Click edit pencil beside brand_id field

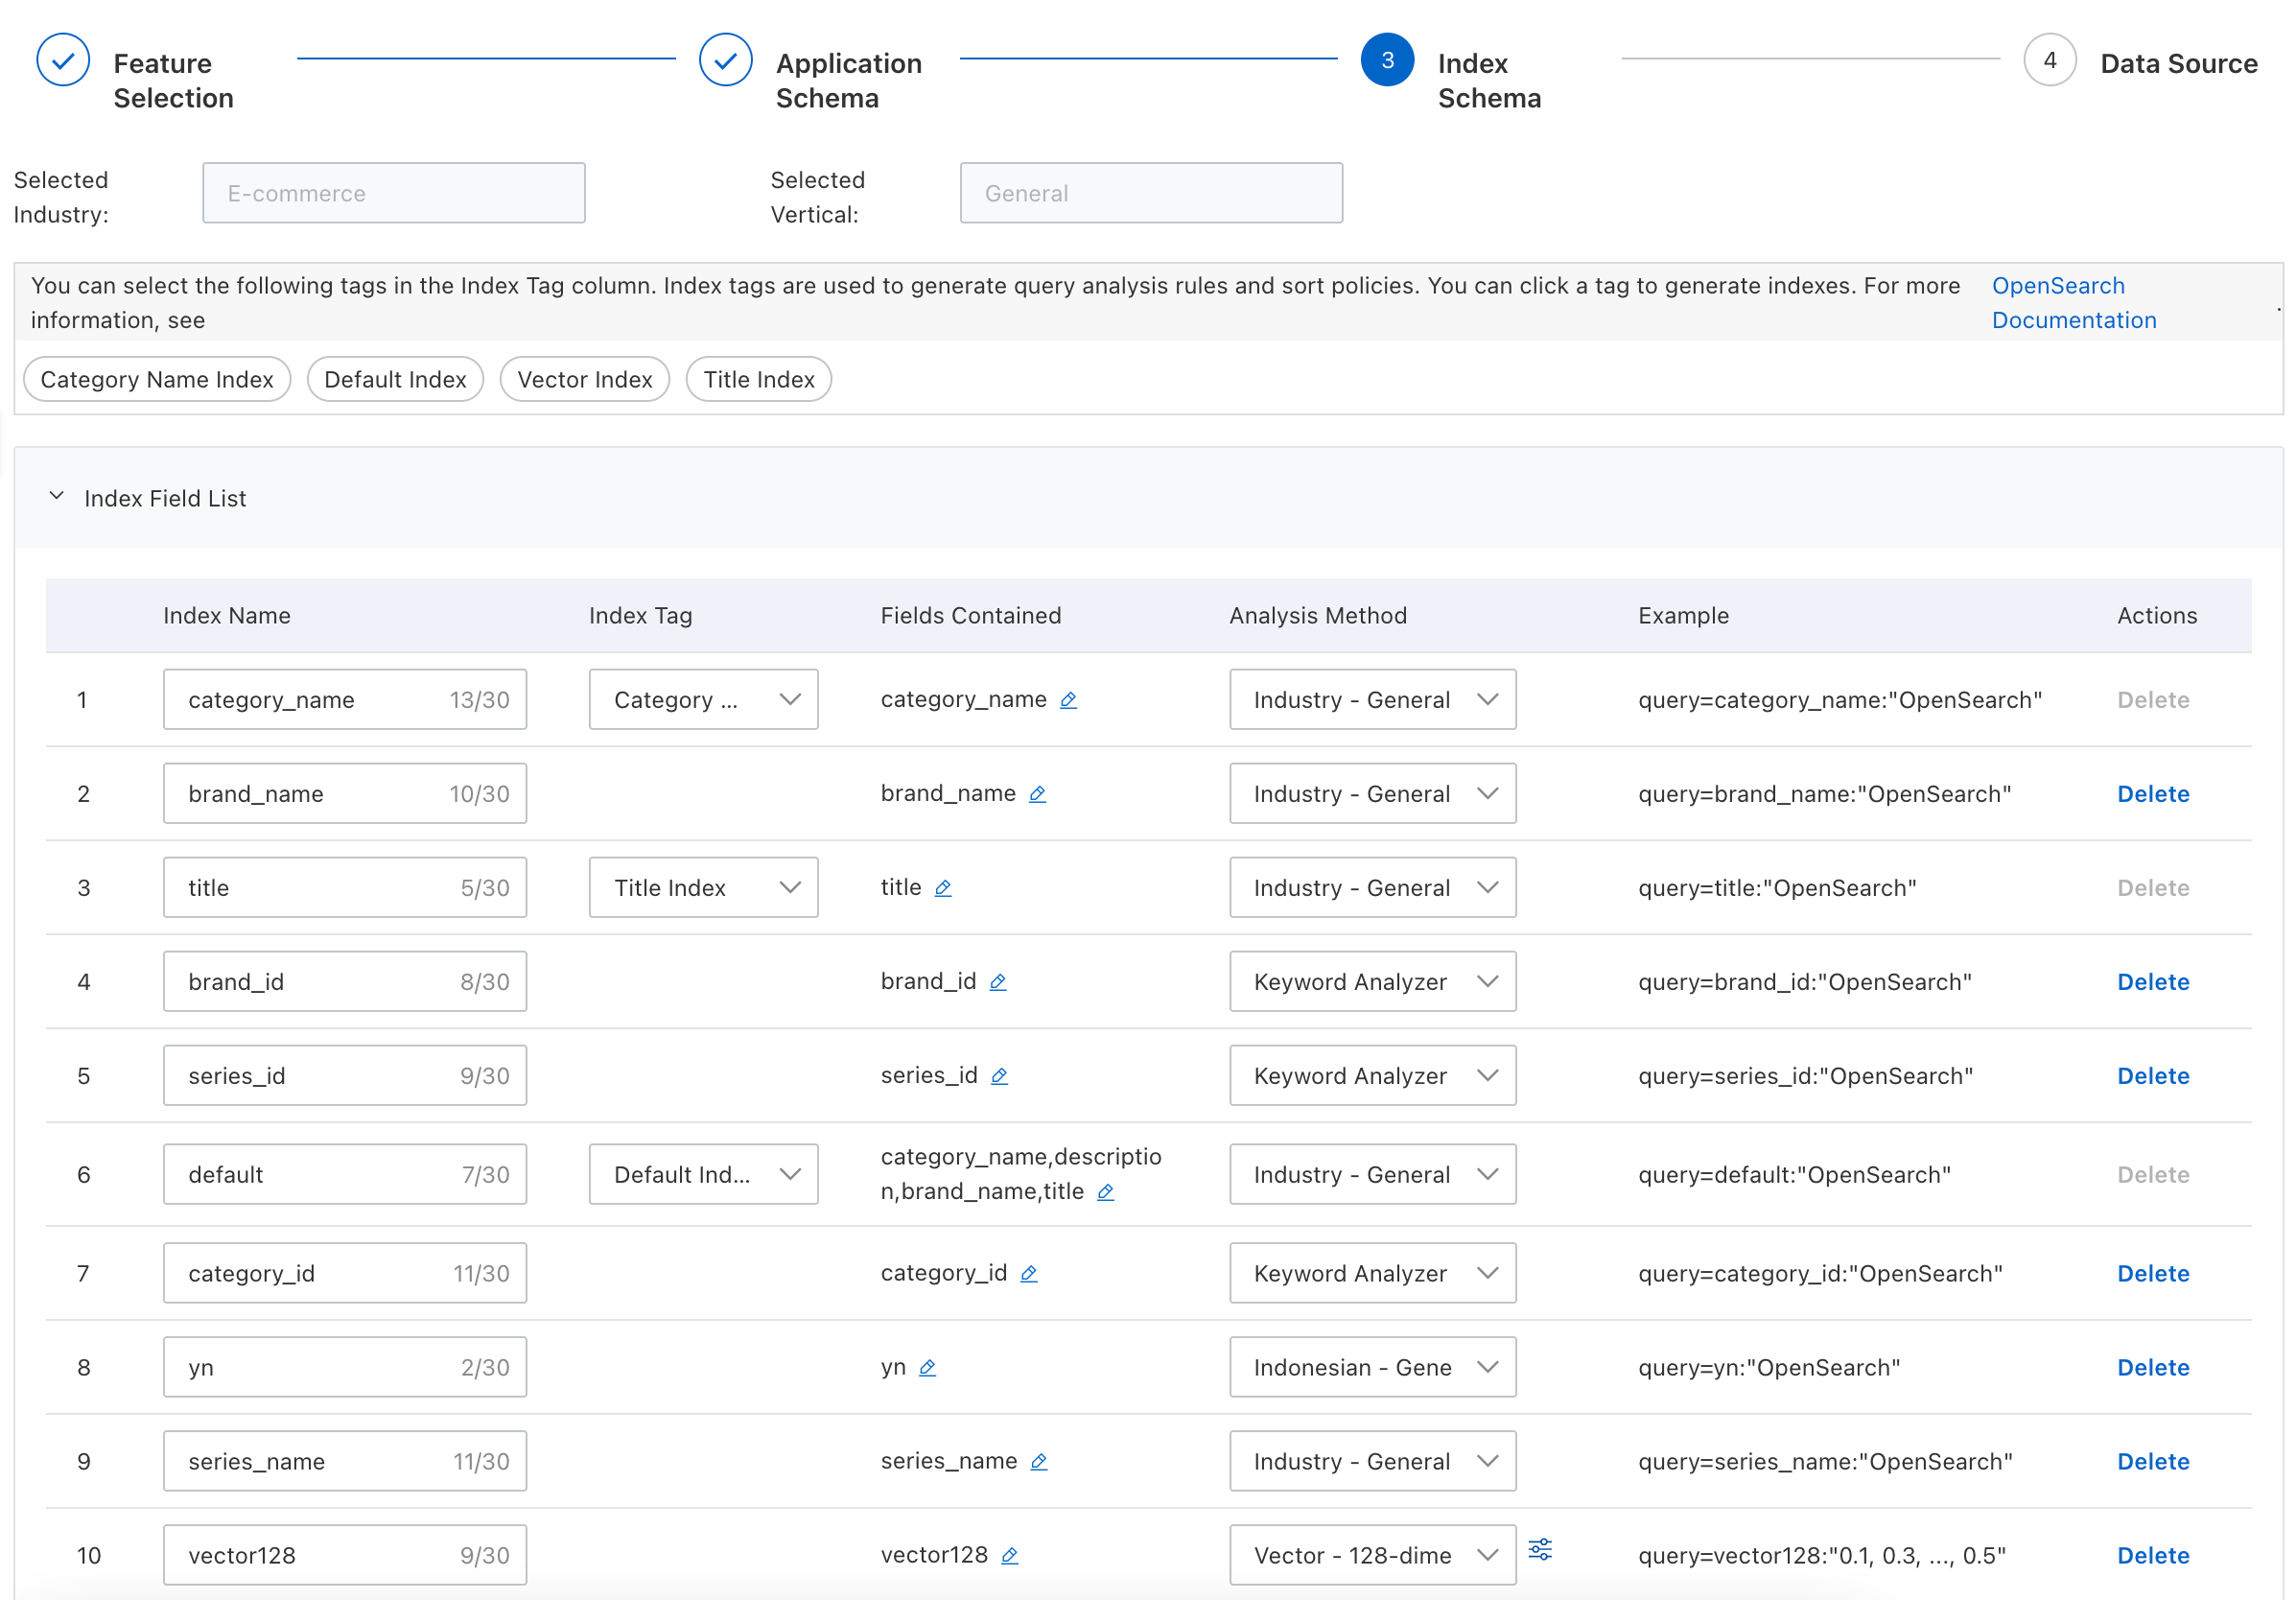coord(998,982)
